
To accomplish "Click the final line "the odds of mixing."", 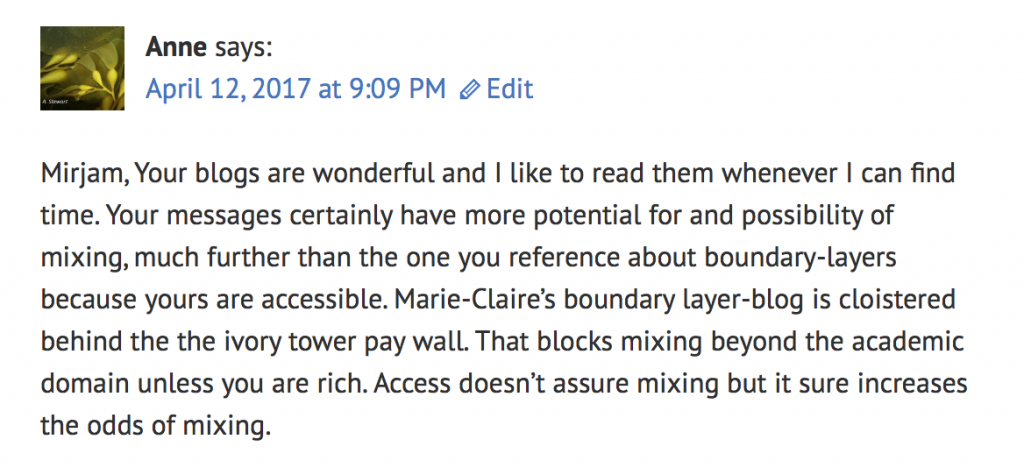I will click(x=155, y=426).
